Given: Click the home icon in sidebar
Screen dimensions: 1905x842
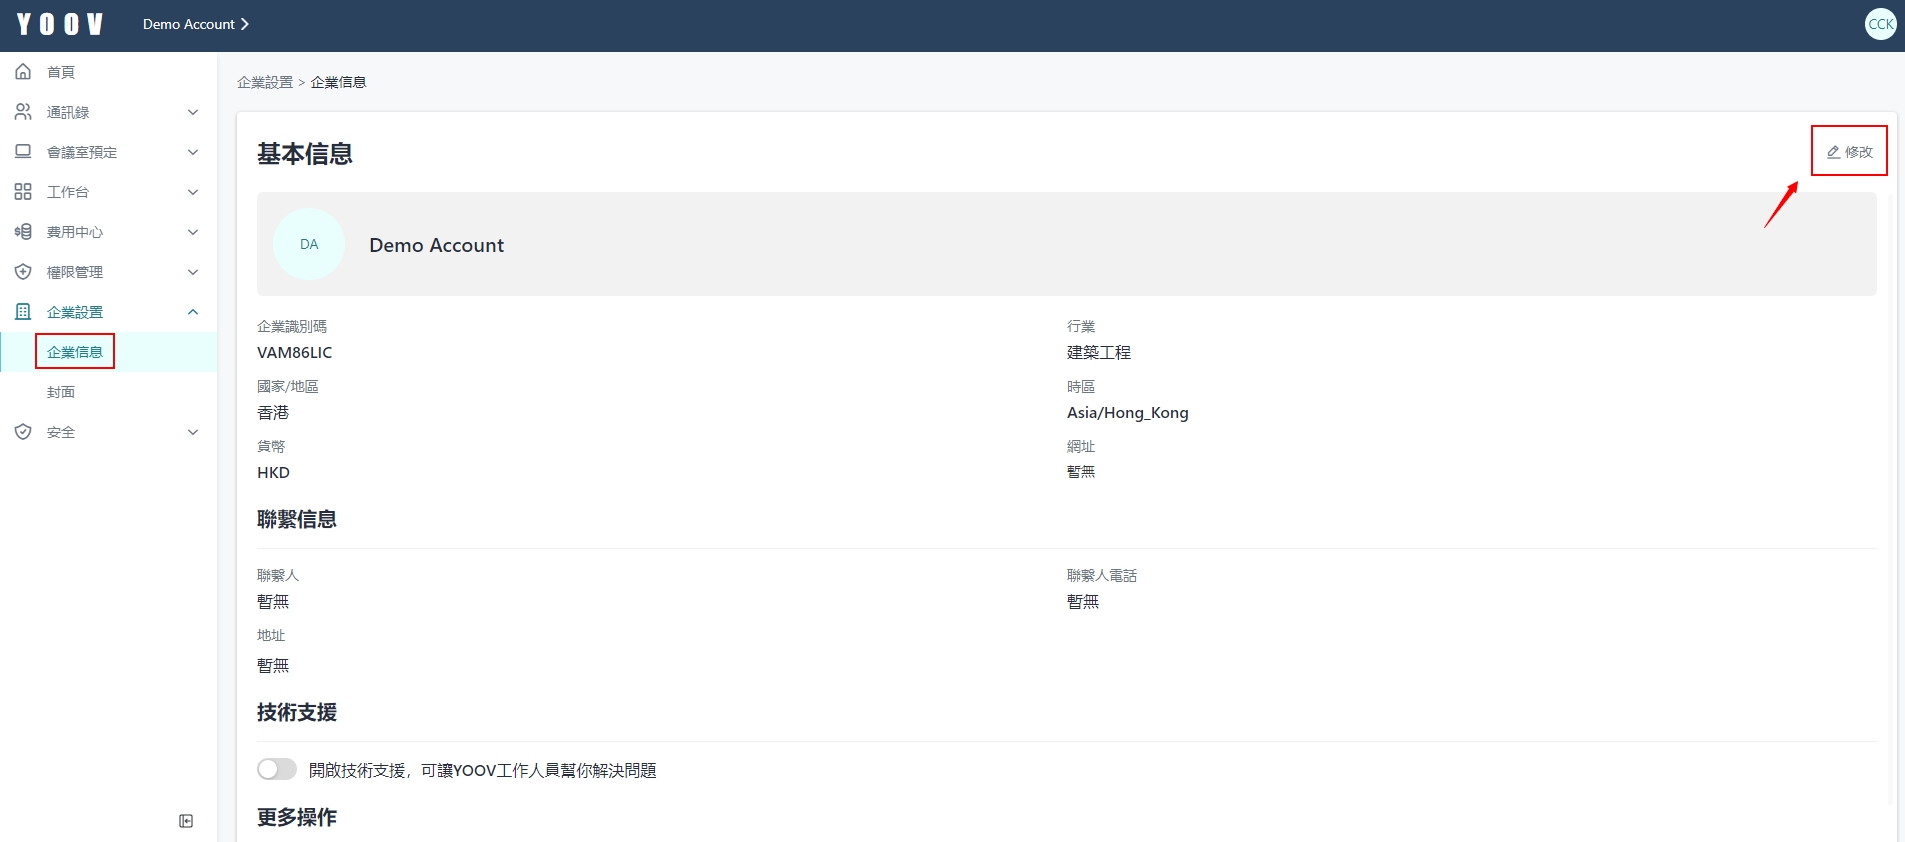Looking at the screenshot, I should click(23, 72).
